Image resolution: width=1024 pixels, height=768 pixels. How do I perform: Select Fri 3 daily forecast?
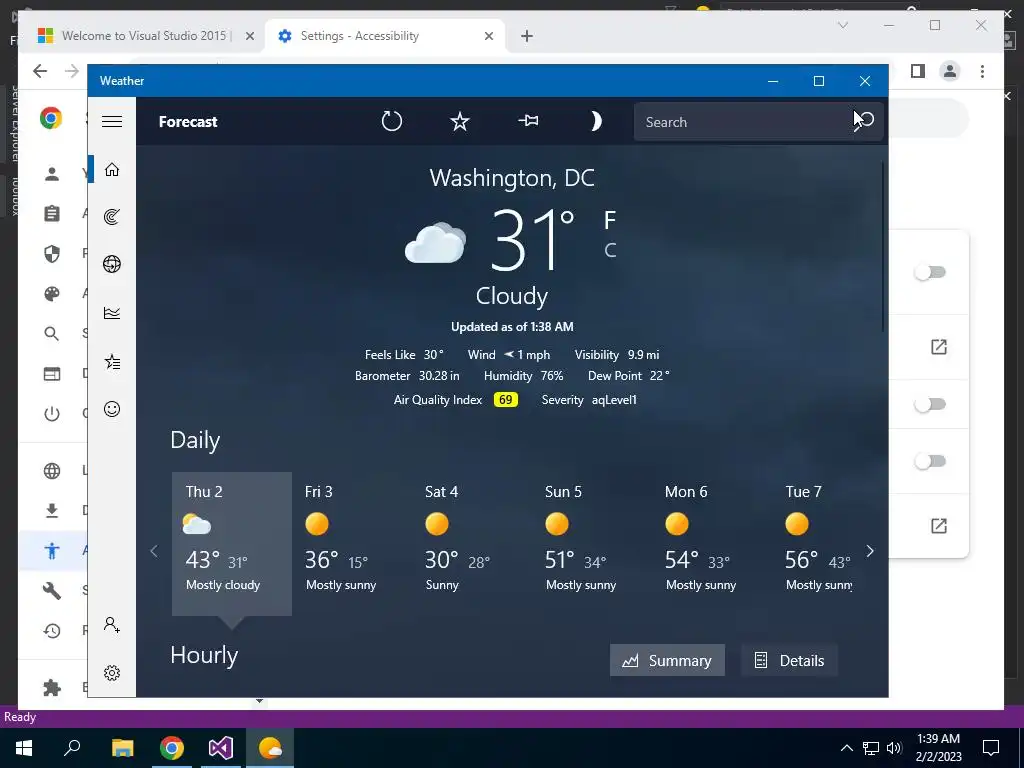point(351,543)
